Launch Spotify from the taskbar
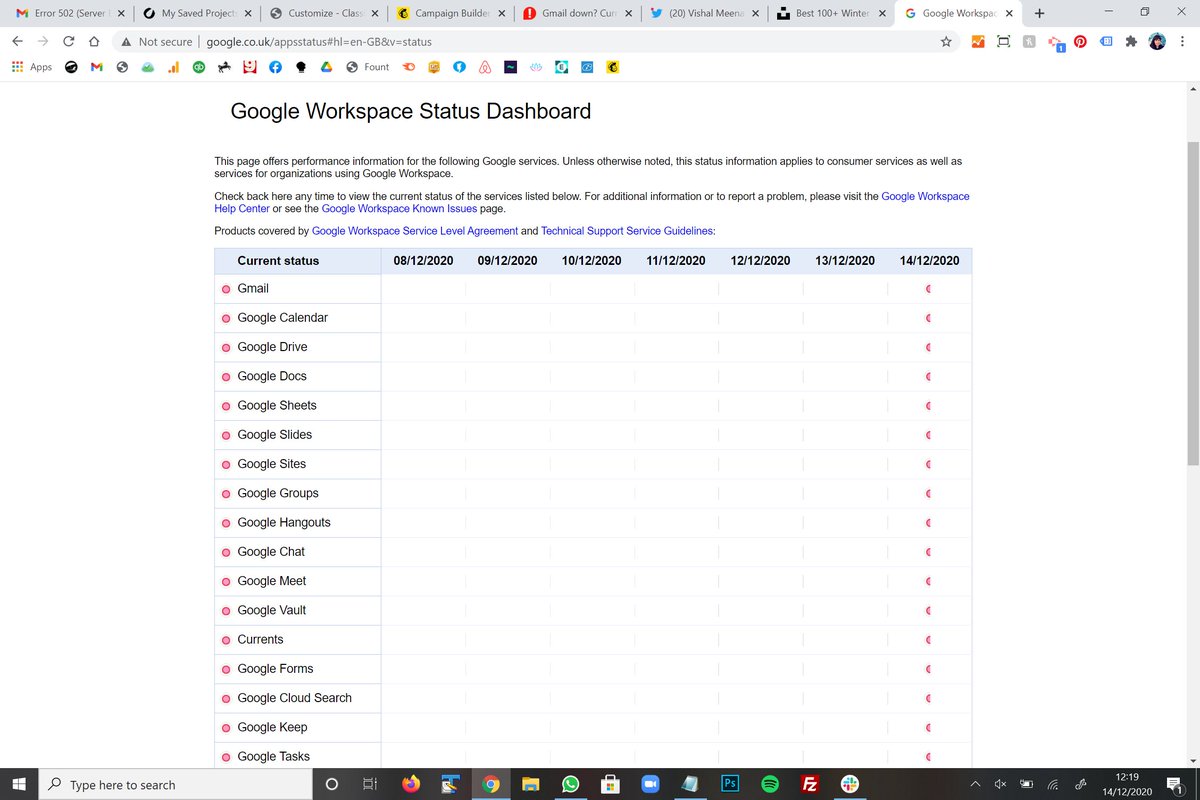Screen dimensions: 1200x800 click(x=770, y=785)
